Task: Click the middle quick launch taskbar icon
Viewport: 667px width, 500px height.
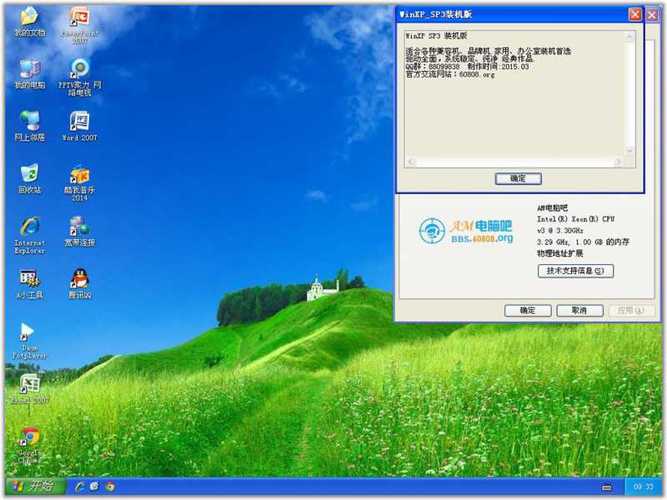Action: tap(94, 486)
